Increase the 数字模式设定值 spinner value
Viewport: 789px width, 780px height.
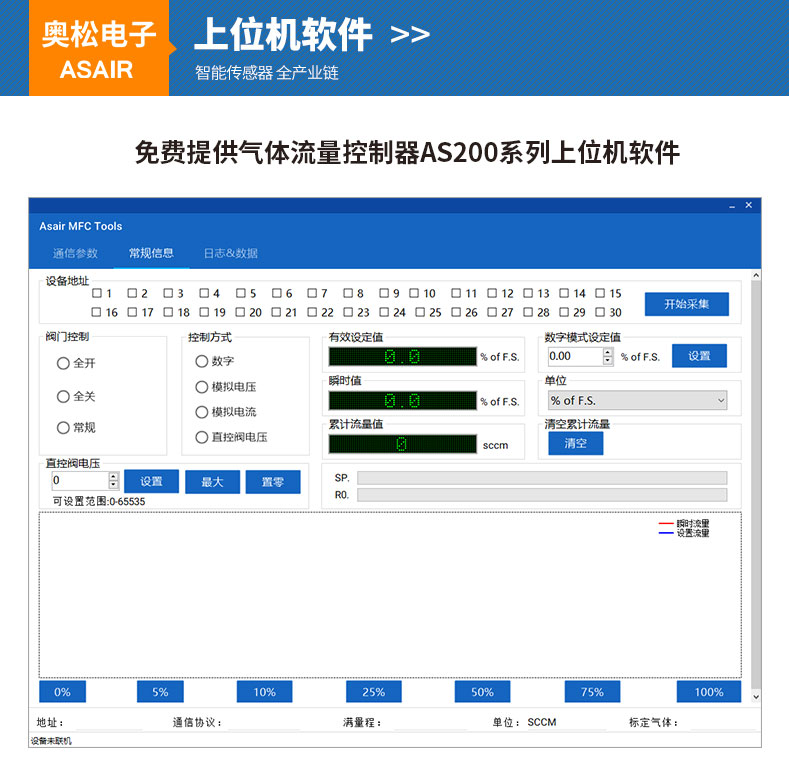(x=608, y=352)
